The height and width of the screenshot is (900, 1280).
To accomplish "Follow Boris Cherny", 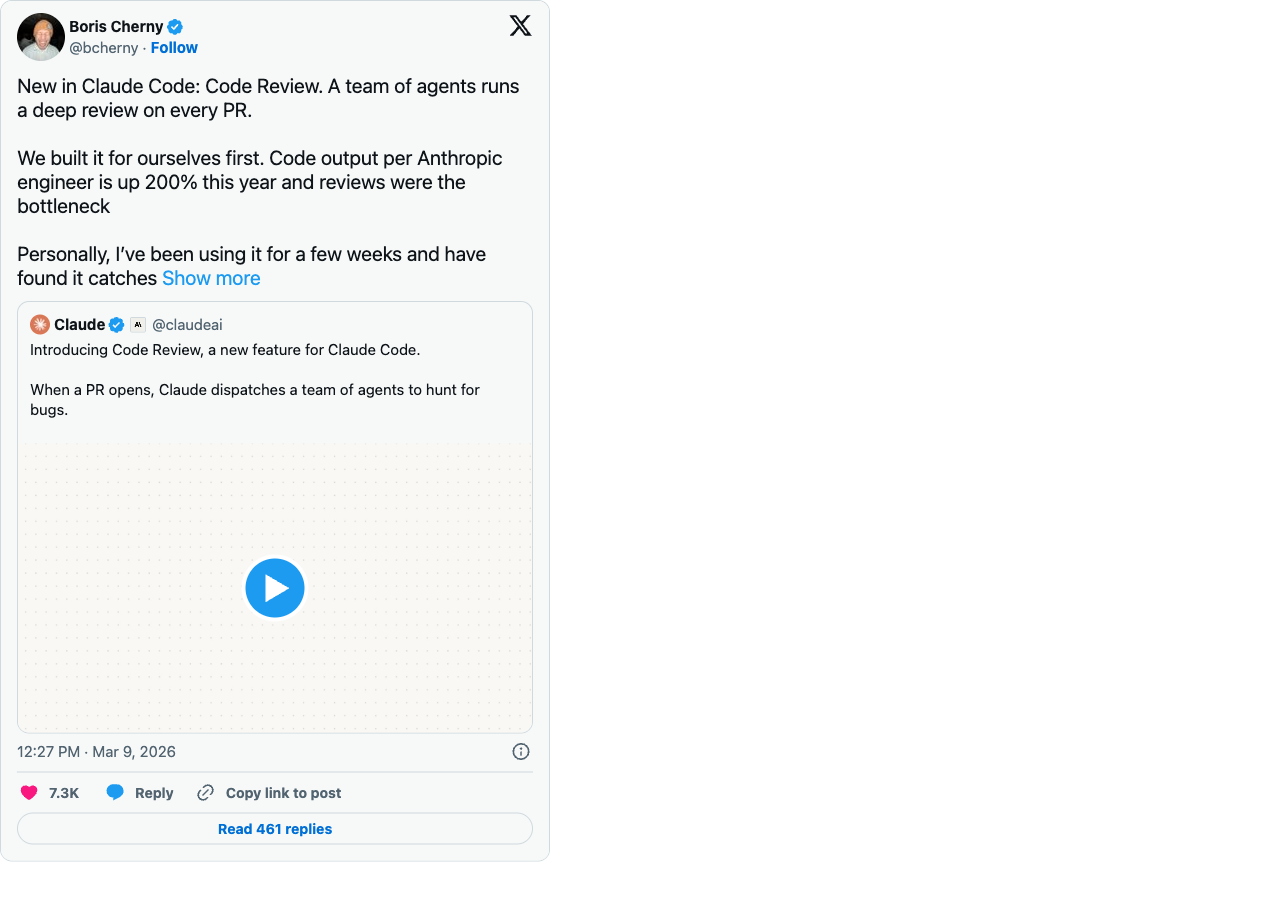I will (174, 48).
